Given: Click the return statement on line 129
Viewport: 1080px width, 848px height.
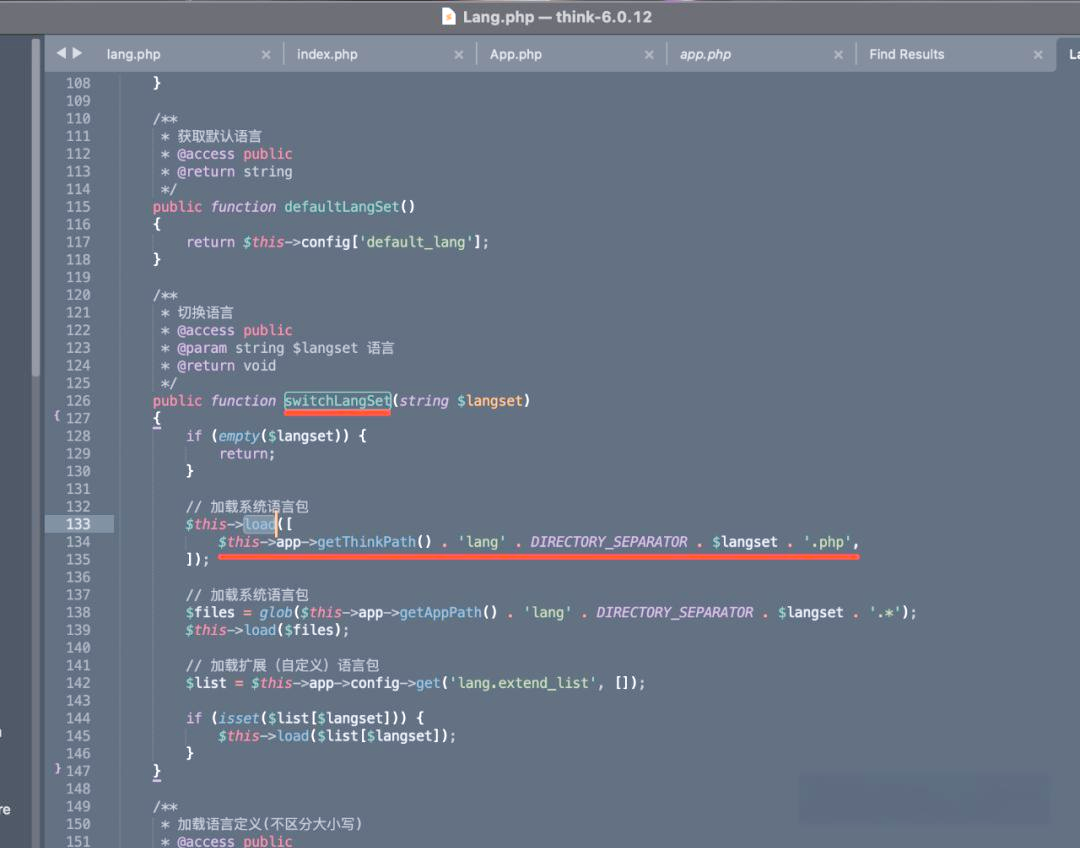Looking at the screenshot, I should [x=247, y=454].
